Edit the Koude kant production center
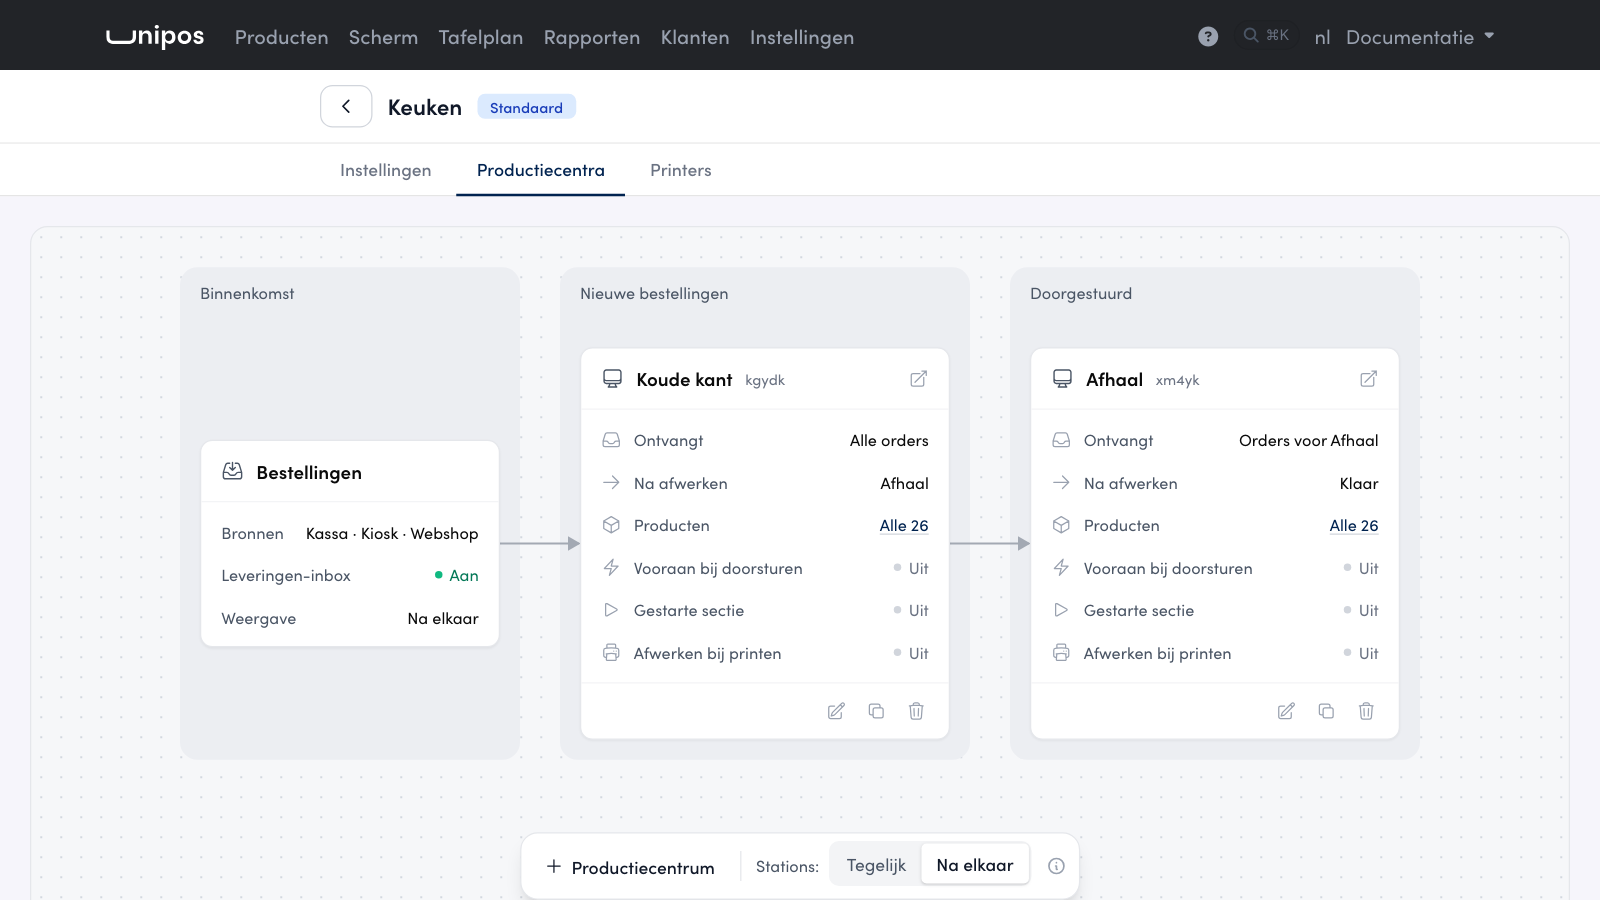 click(x=836, y=711)
